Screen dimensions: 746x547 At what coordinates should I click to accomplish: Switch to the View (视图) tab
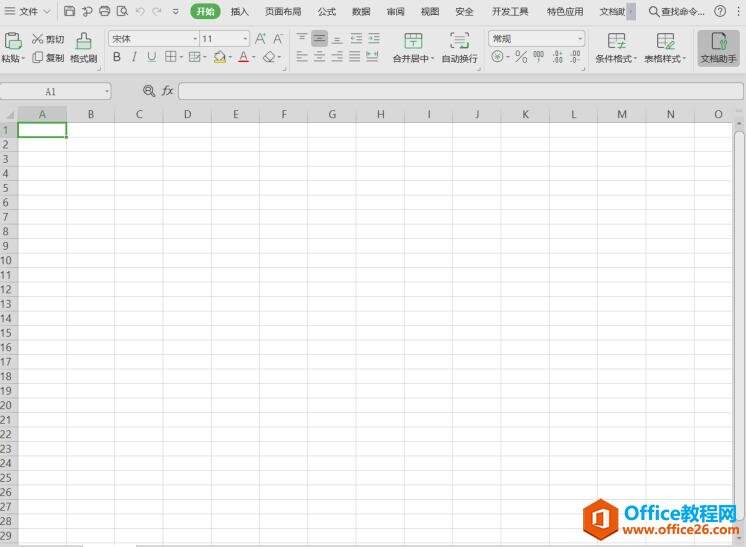tap(430, 11)
